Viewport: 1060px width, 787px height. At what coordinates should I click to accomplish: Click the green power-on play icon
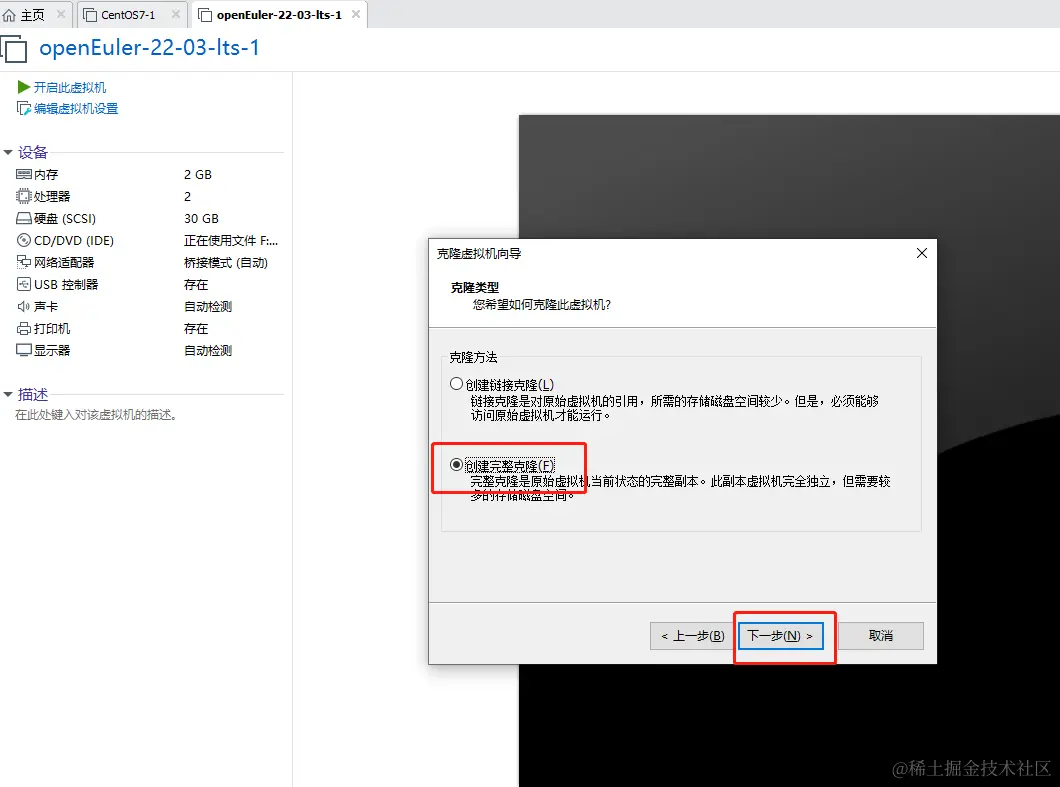24,87
